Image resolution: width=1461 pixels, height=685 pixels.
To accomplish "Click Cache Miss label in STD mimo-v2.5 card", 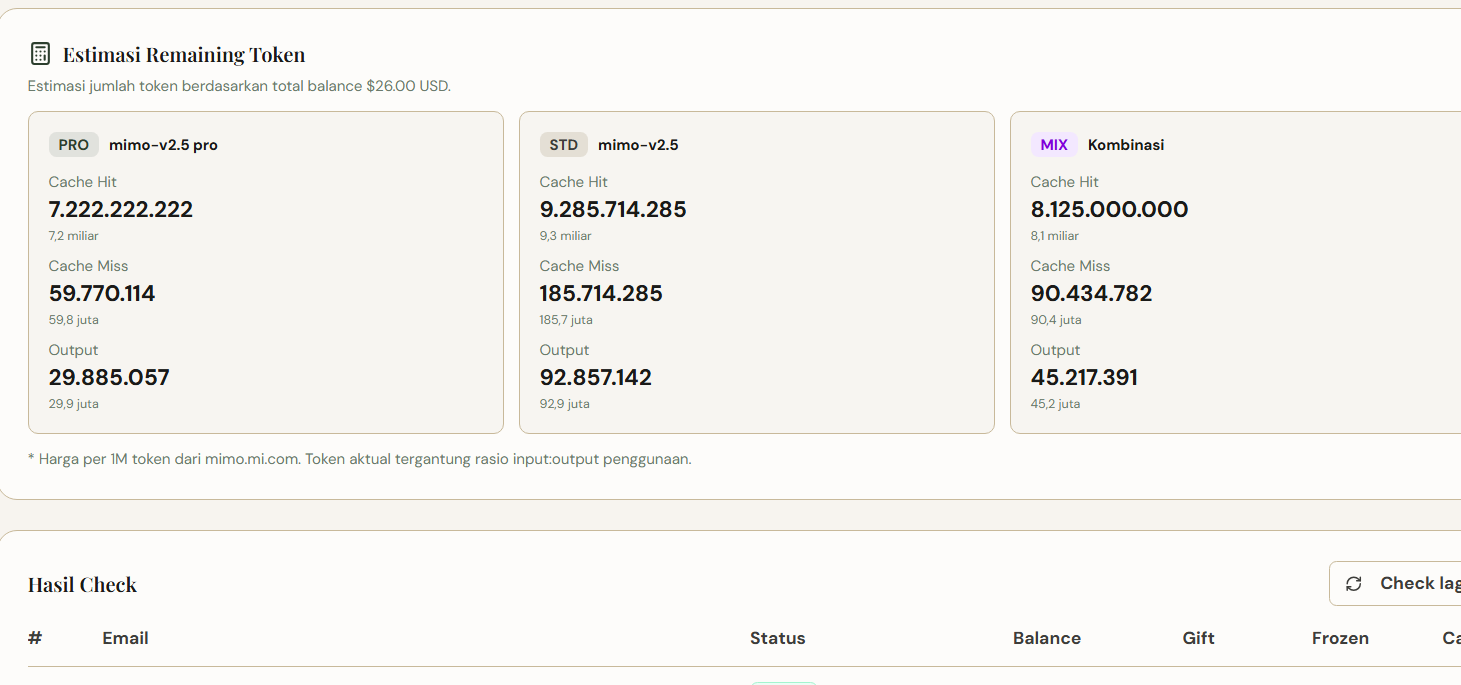I will coord(580,266).
